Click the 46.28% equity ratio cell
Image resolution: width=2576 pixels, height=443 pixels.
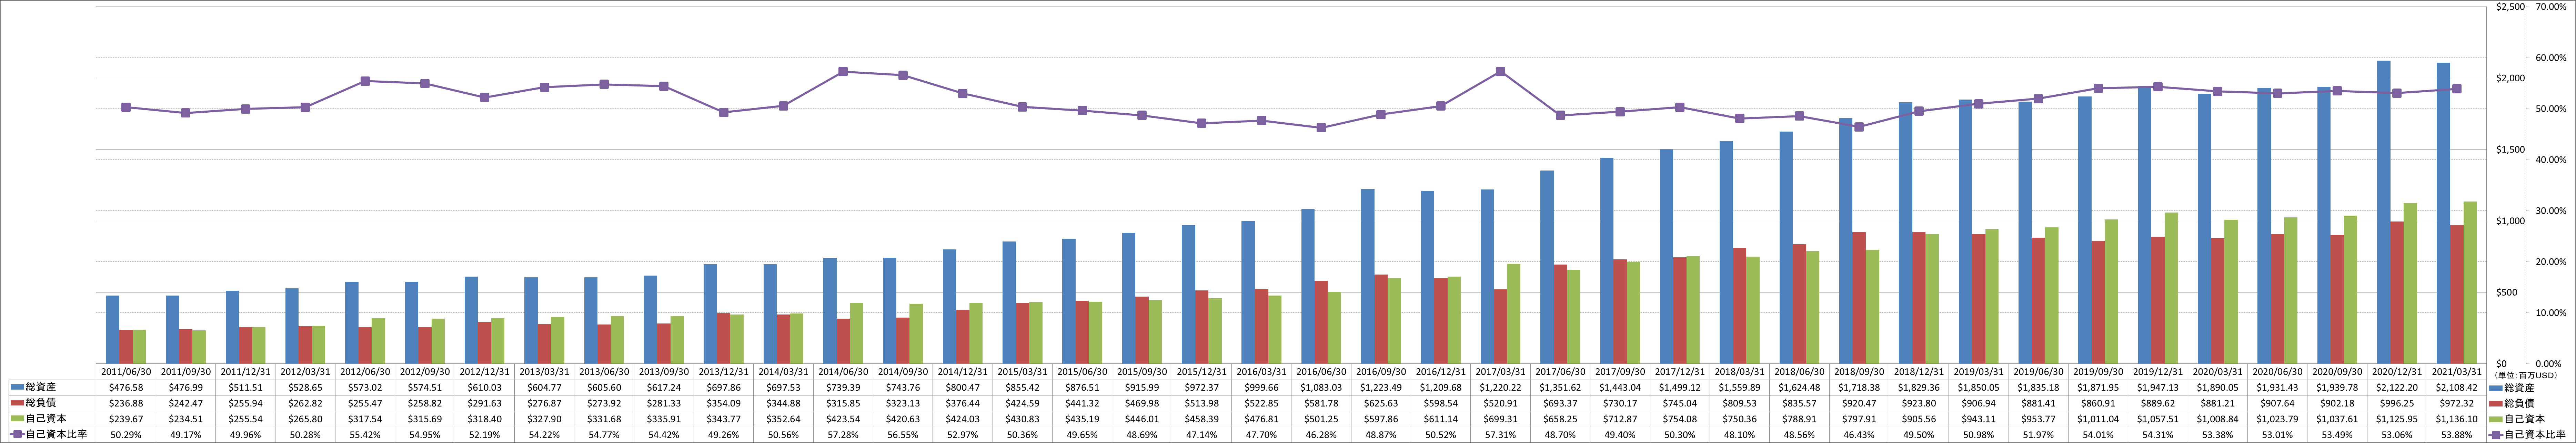coord(1321,435)
